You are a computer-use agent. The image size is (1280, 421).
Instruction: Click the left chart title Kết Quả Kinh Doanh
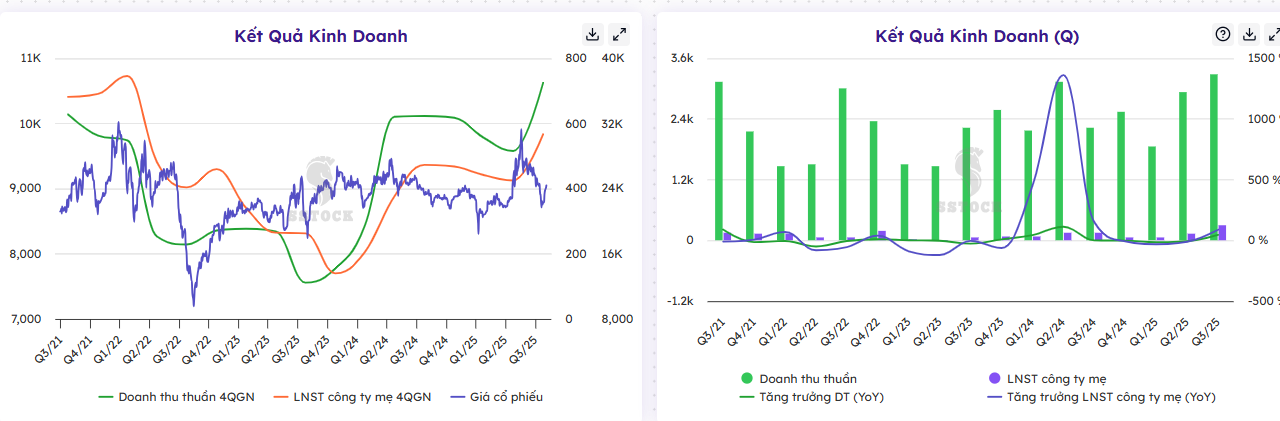[321, 36]
